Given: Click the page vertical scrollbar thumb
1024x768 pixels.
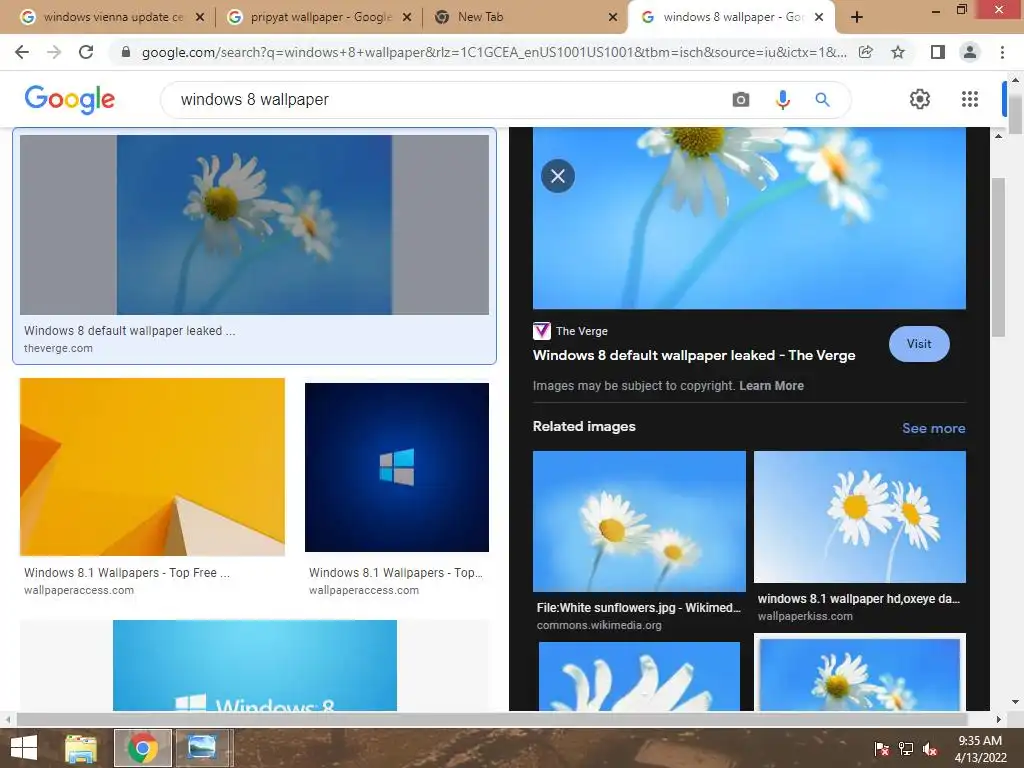Looking at the screenshot, I should click(x=1015, y=114).
